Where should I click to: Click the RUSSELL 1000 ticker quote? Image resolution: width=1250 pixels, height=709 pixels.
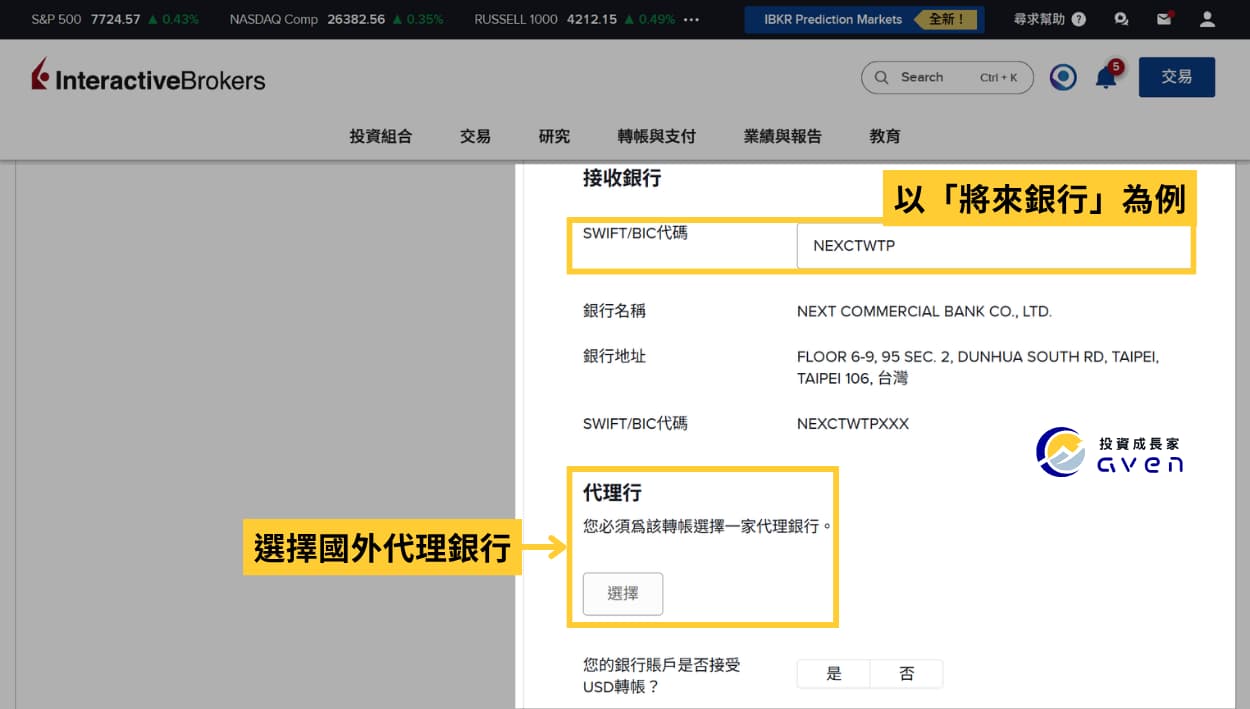pos(574,19)
